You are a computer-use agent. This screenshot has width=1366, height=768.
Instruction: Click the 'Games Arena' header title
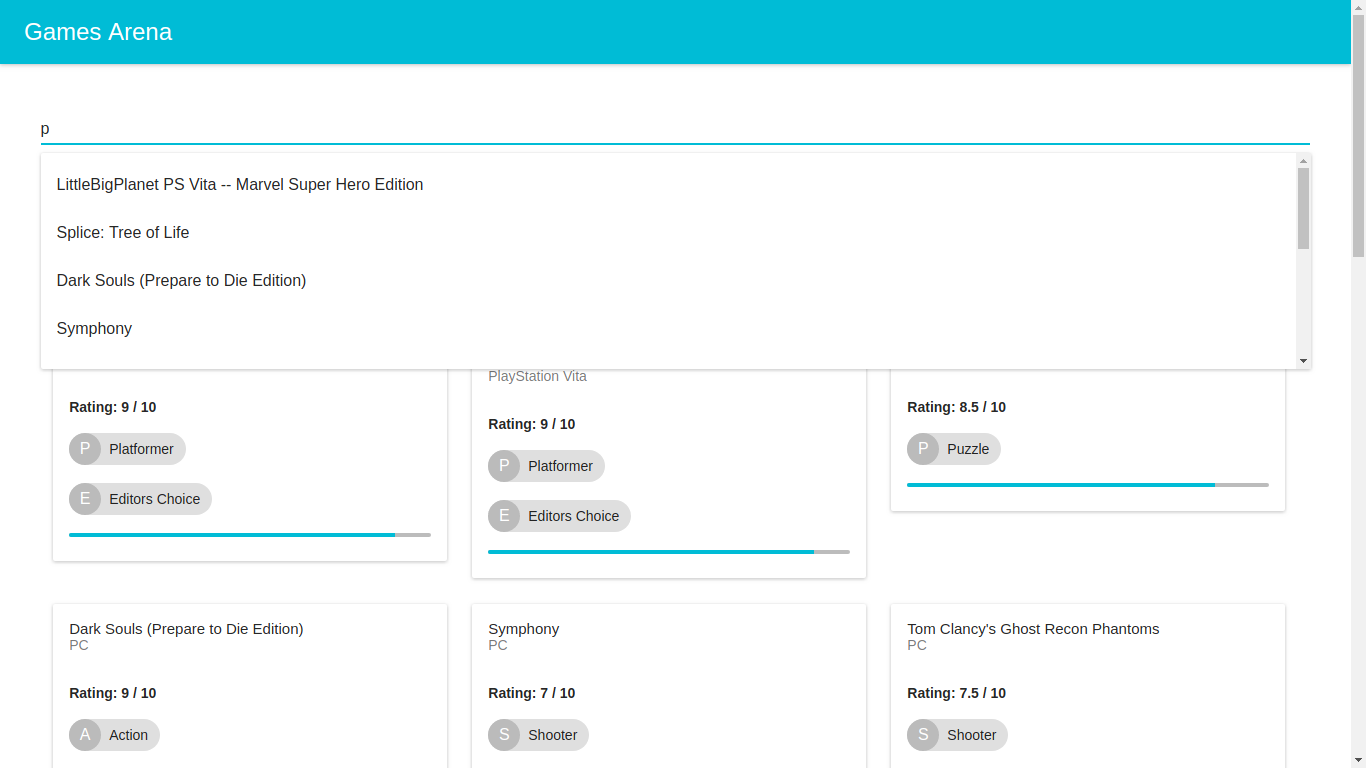[x=98, y=32]
